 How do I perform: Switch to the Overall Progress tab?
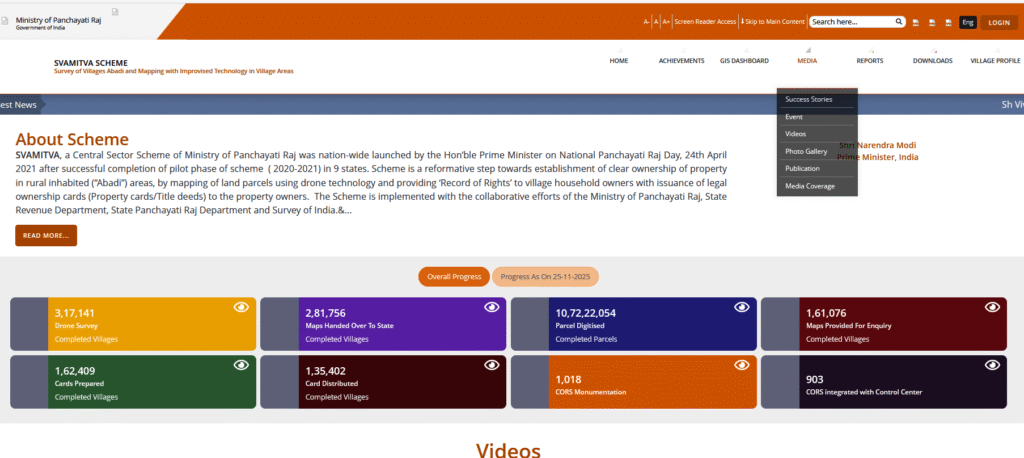click(454, 277)
